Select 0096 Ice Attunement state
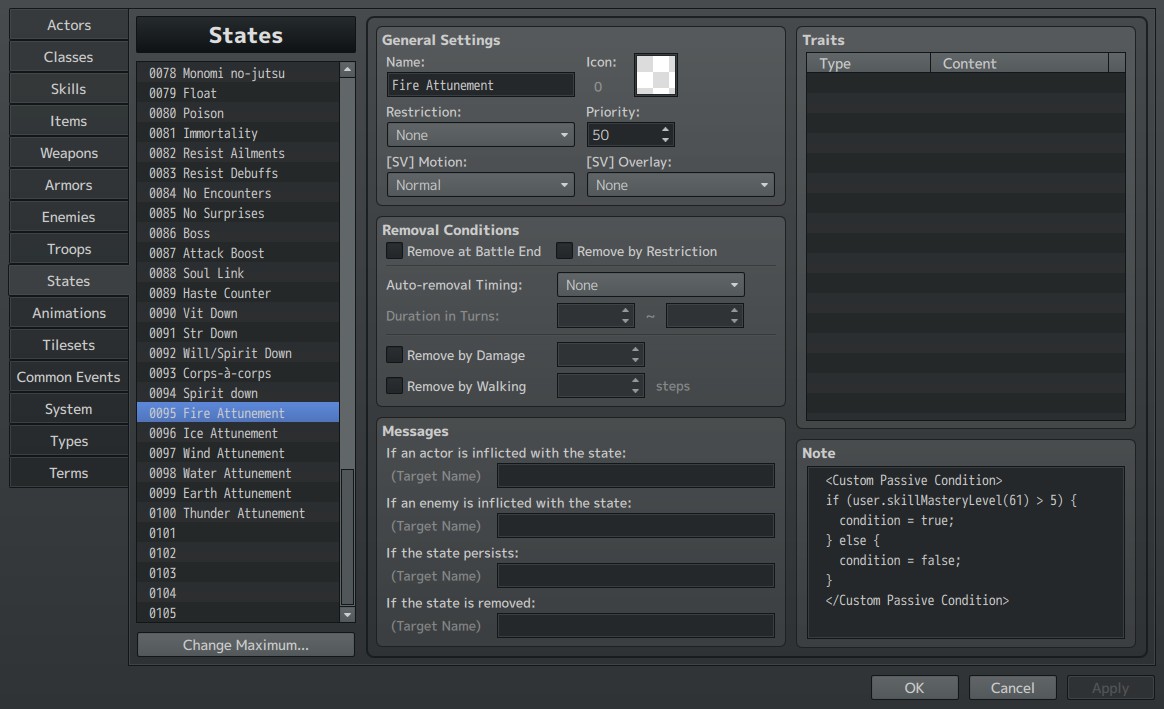 click(238, 433)
